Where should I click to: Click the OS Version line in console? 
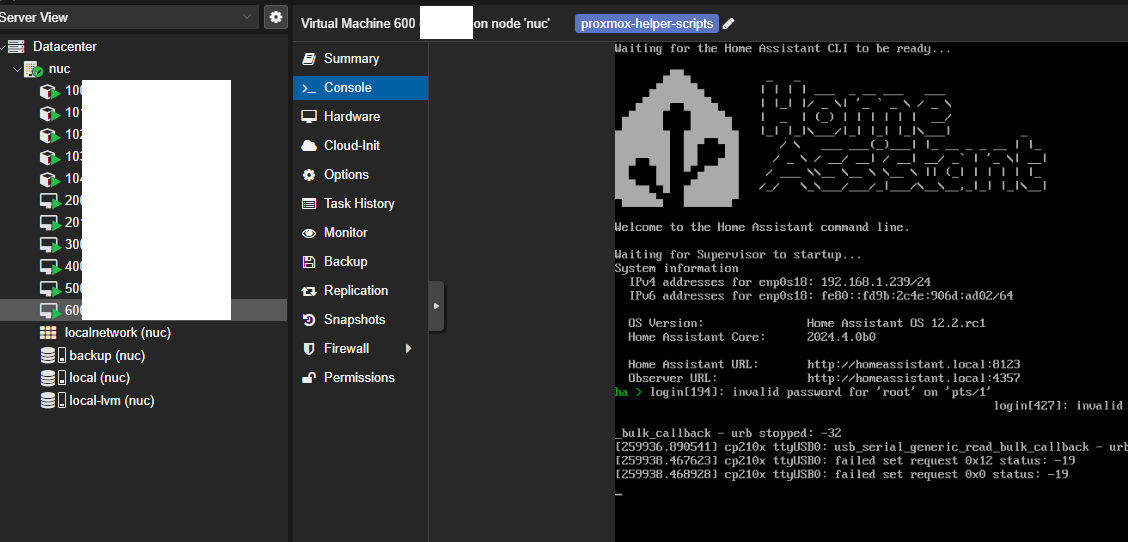806,323
